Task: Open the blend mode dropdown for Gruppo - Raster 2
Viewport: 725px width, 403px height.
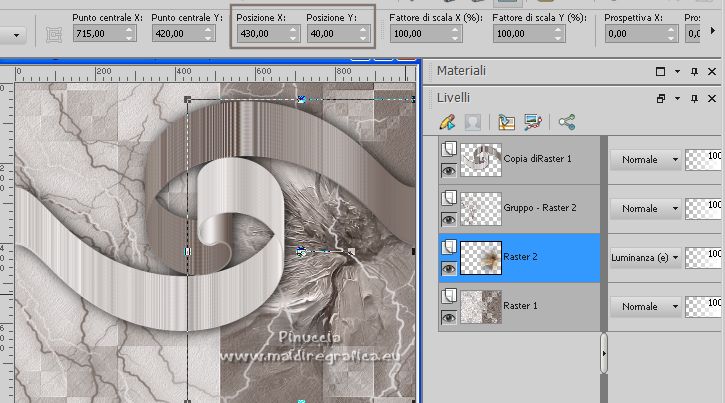Action: tap(645, 208)
